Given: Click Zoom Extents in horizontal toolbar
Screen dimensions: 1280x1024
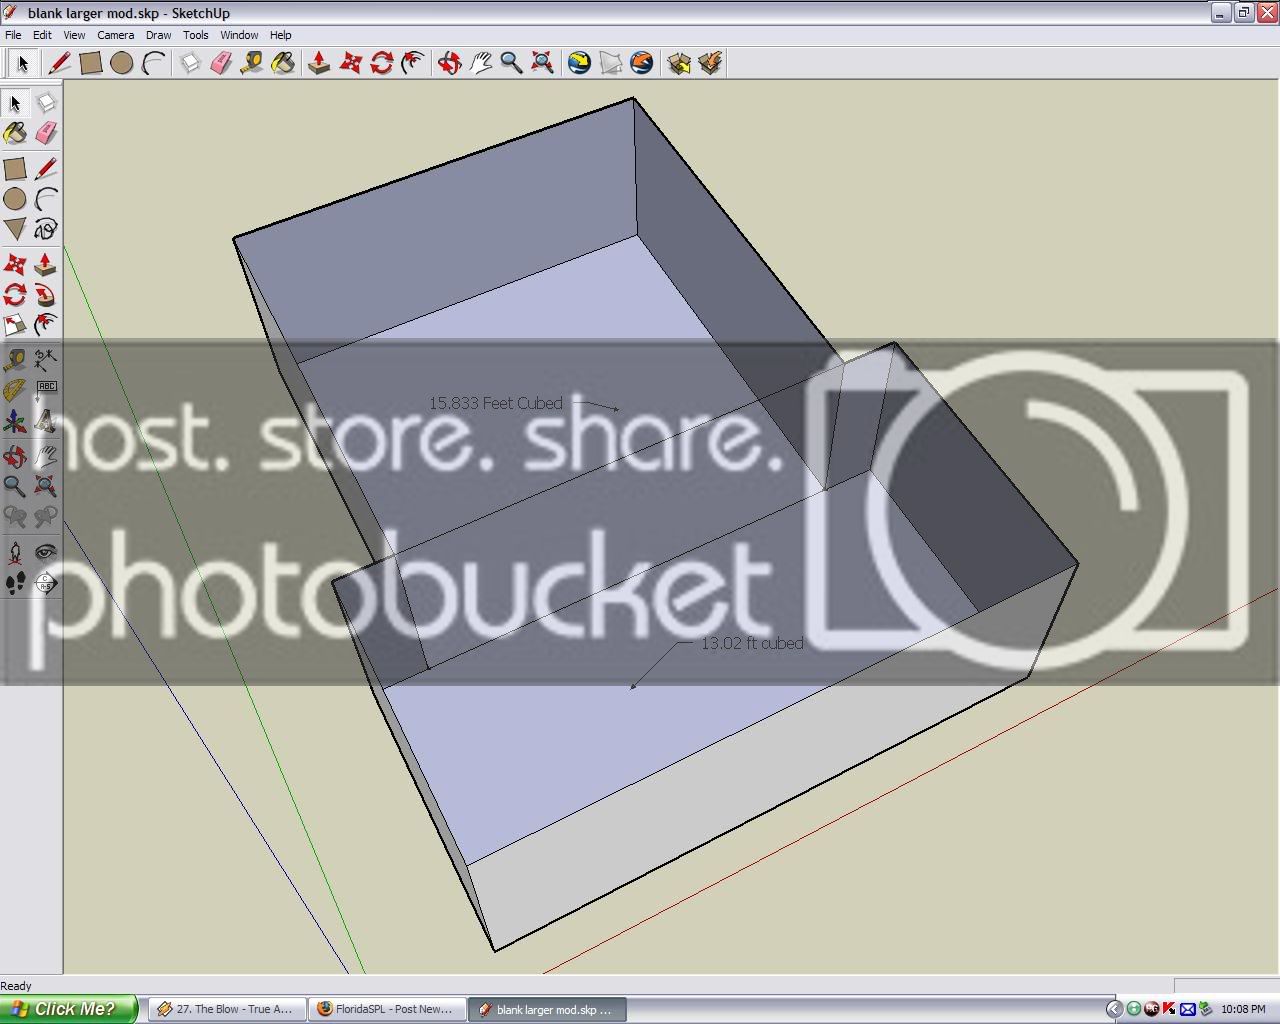Looking at the screenshot, I should pyautogui.click(x=542, y=64).
